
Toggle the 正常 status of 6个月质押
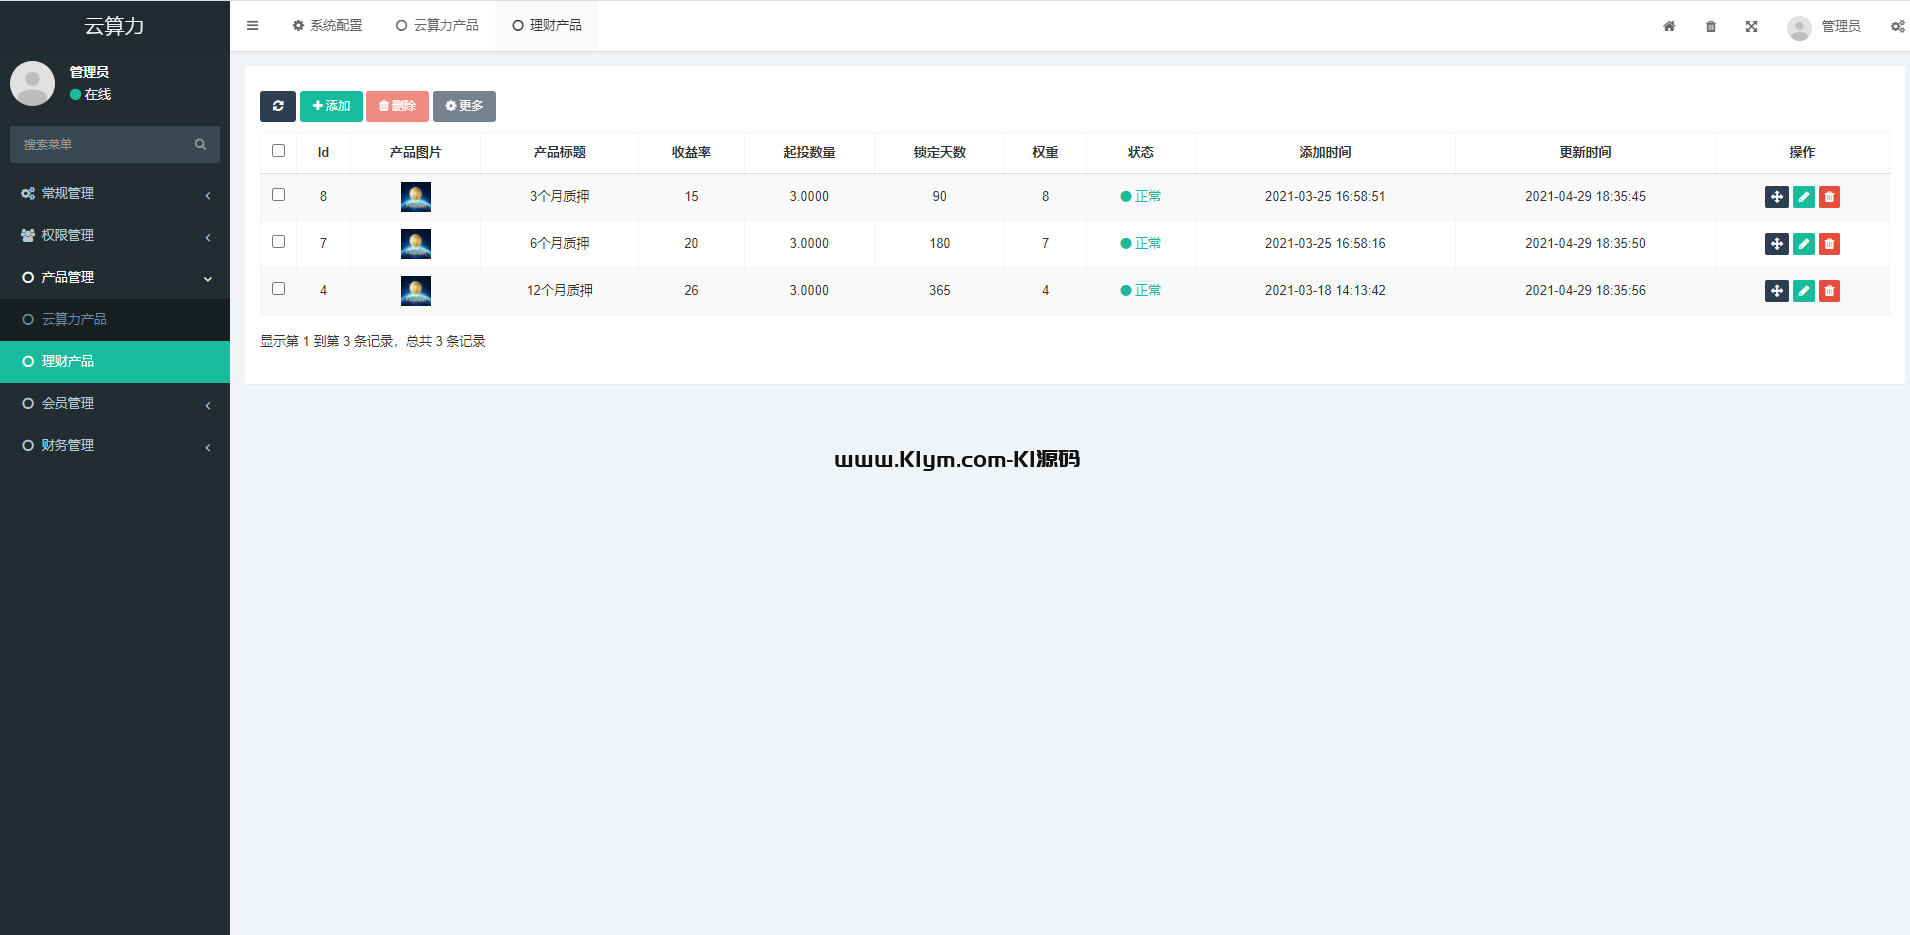[x=1141, y=244]
